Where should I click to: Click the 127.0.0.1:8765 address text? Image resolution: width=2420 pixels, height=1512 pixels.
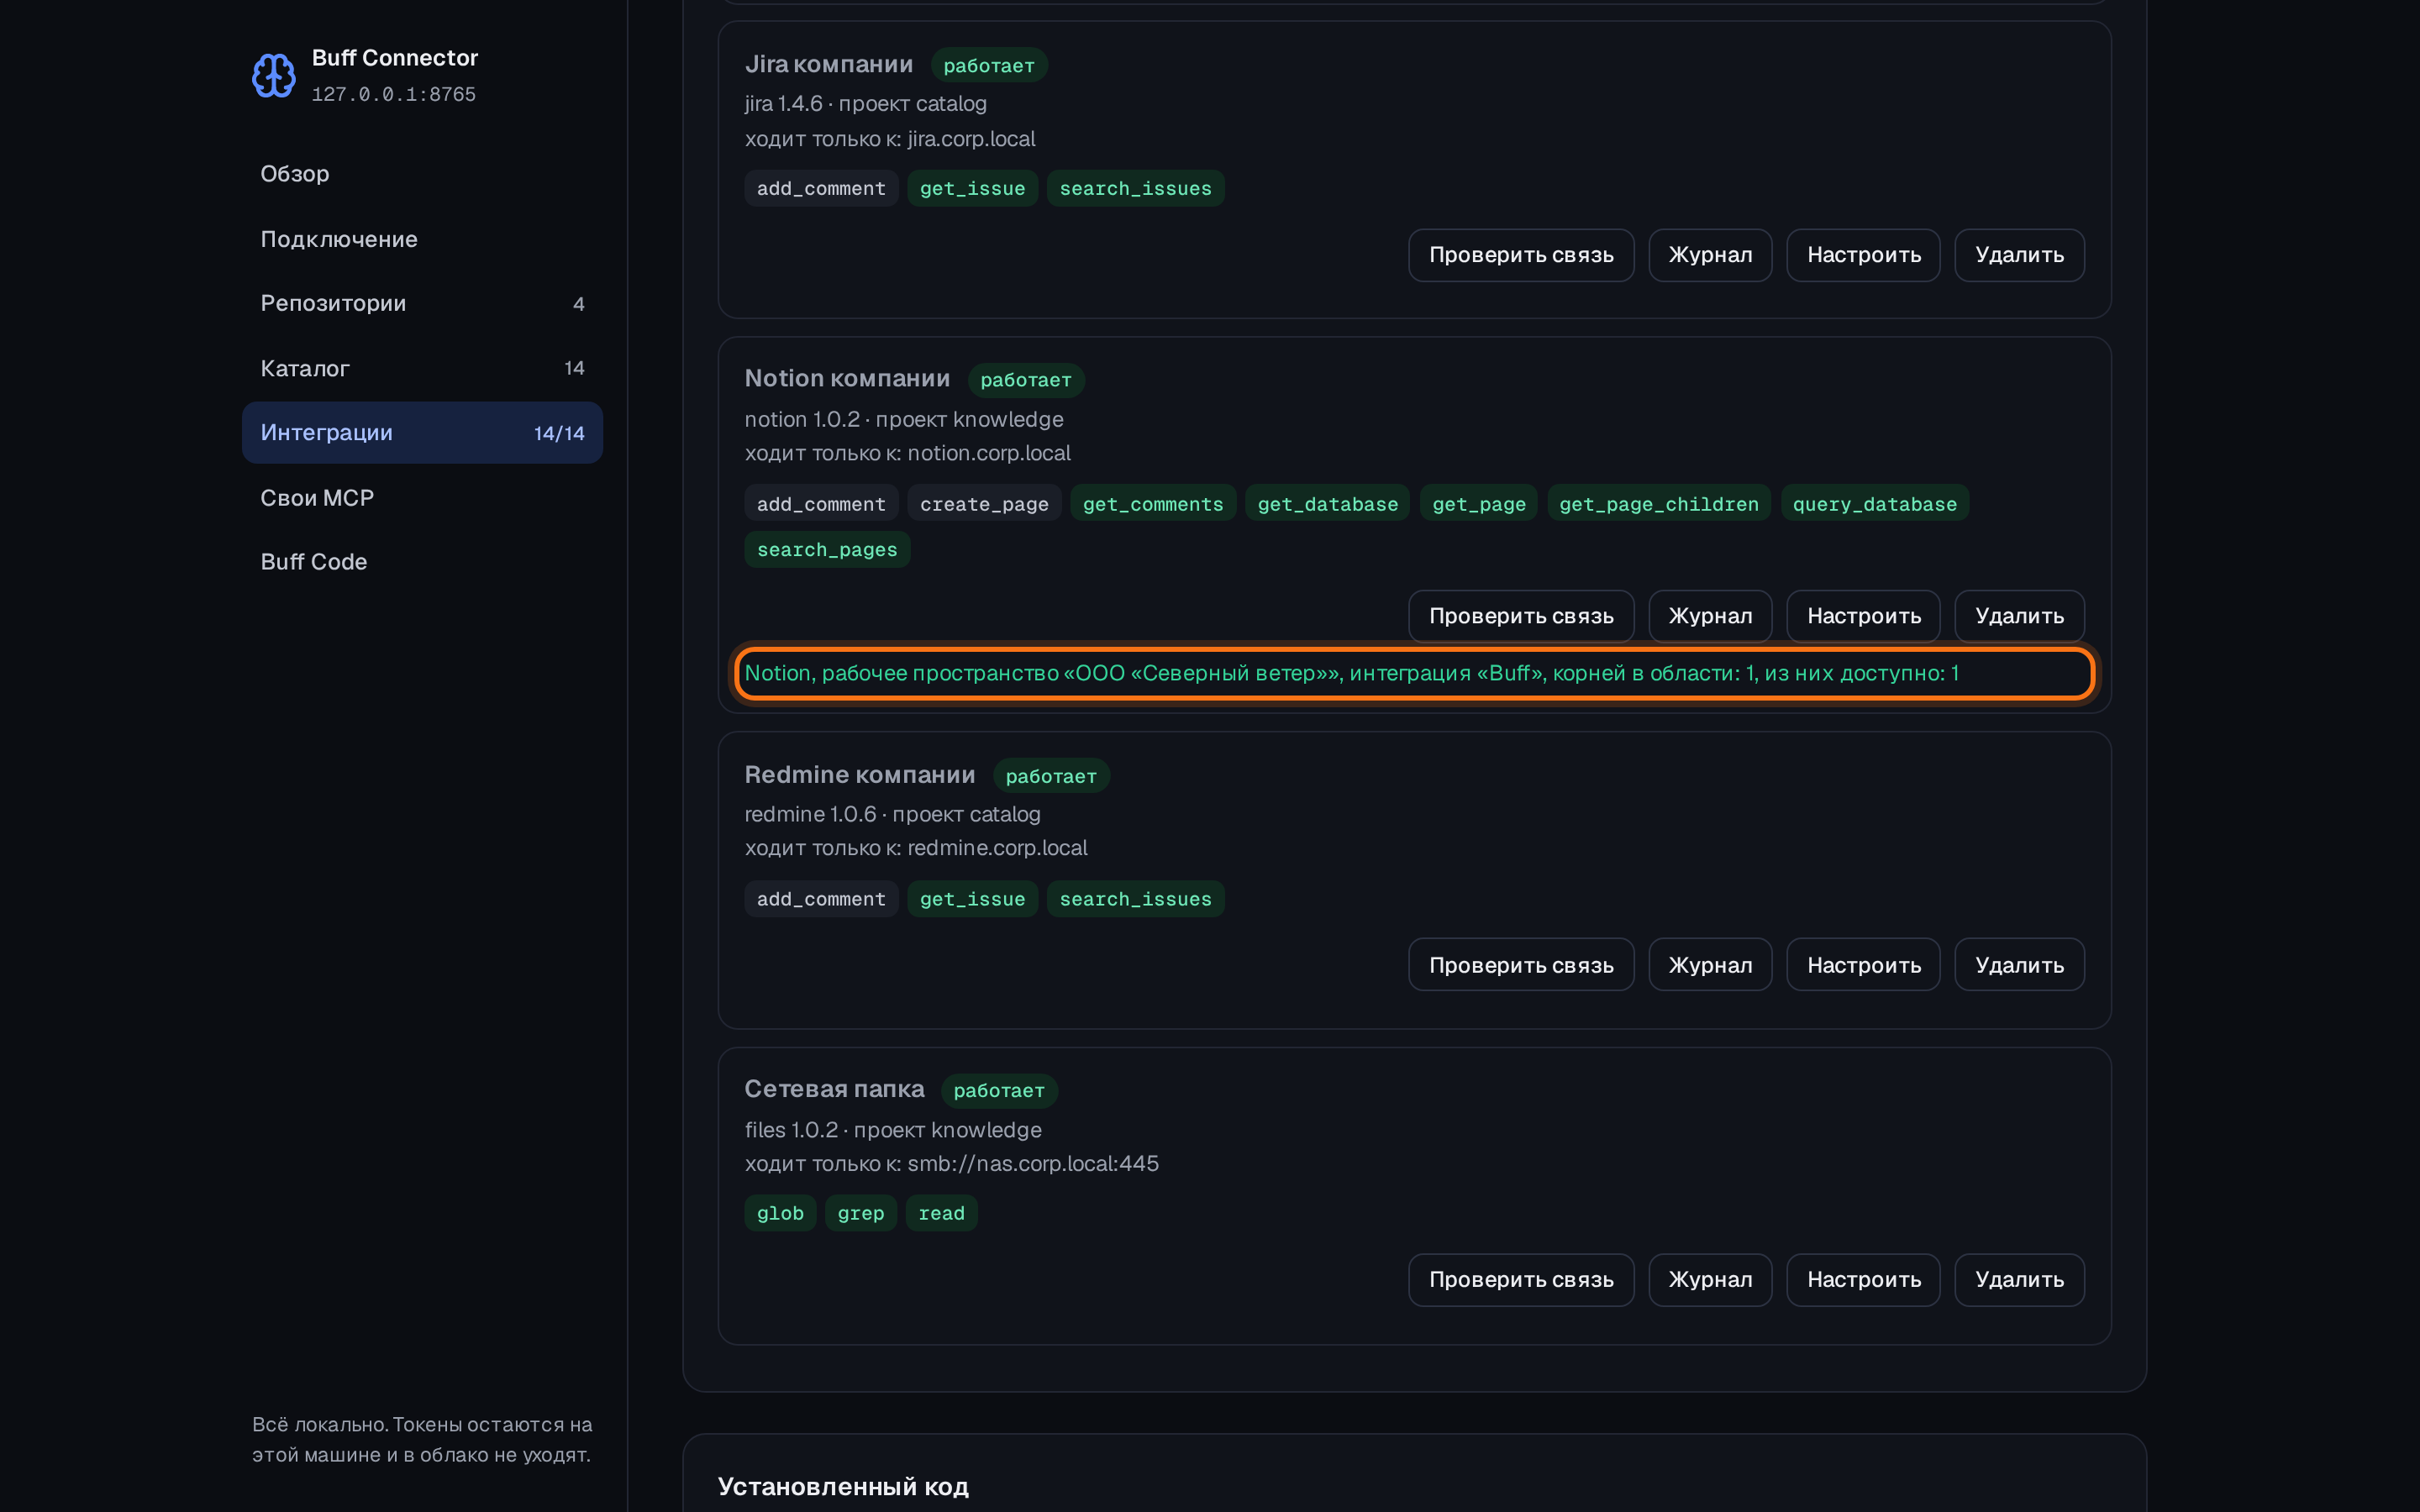pyautogui.click(x=393, y=94)
